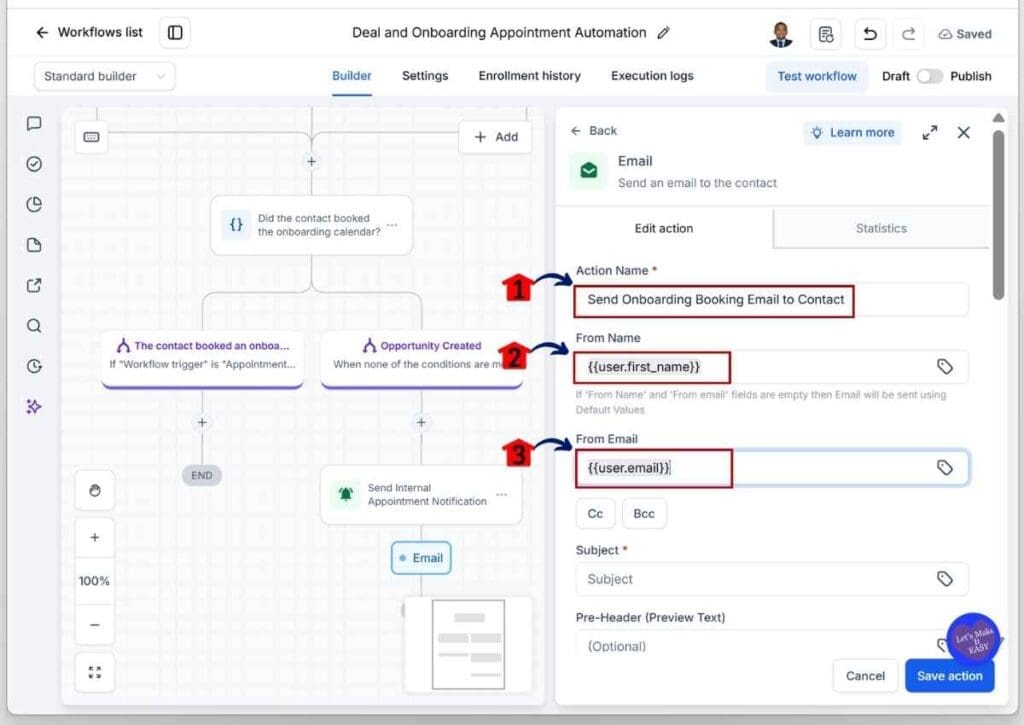
Task: Click the Save action button
Action: 949,676
